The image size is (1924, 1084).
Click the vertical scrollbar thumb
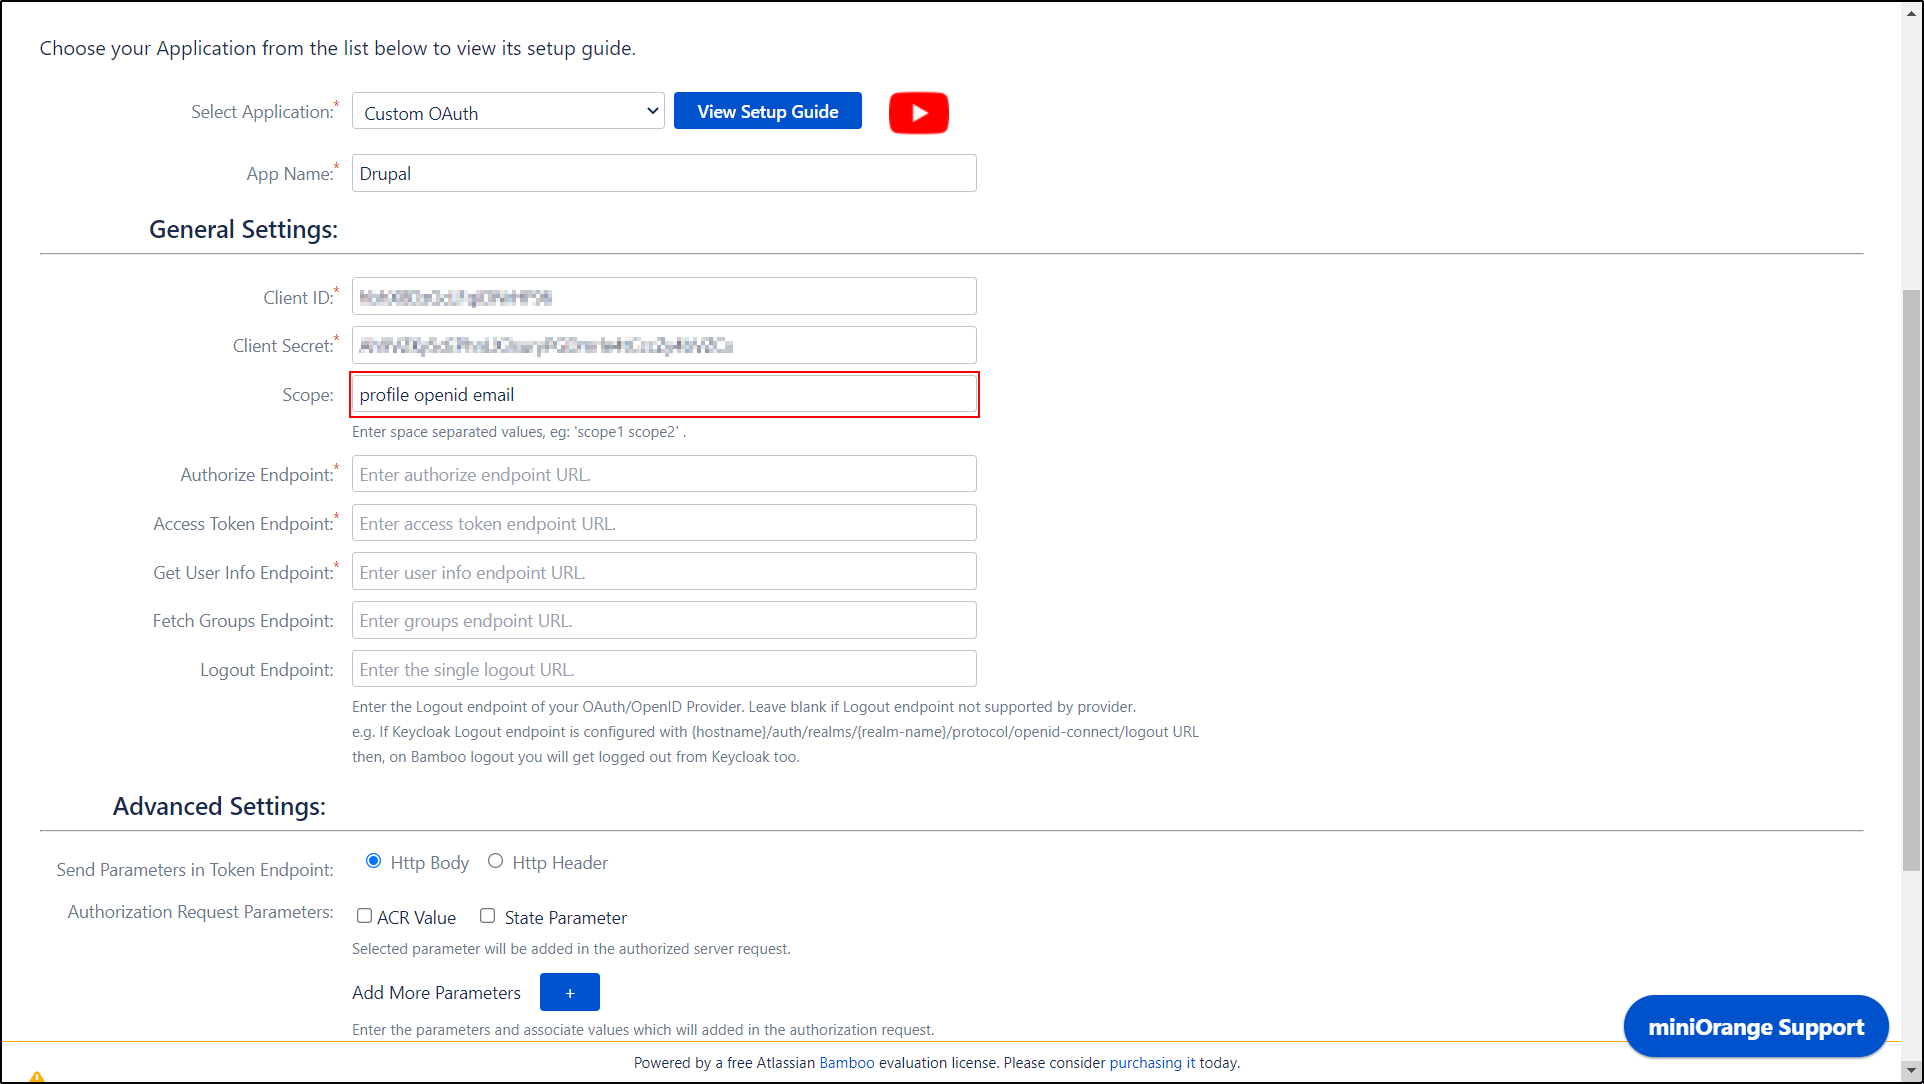pyautogui.click(x=1911, y=580)
